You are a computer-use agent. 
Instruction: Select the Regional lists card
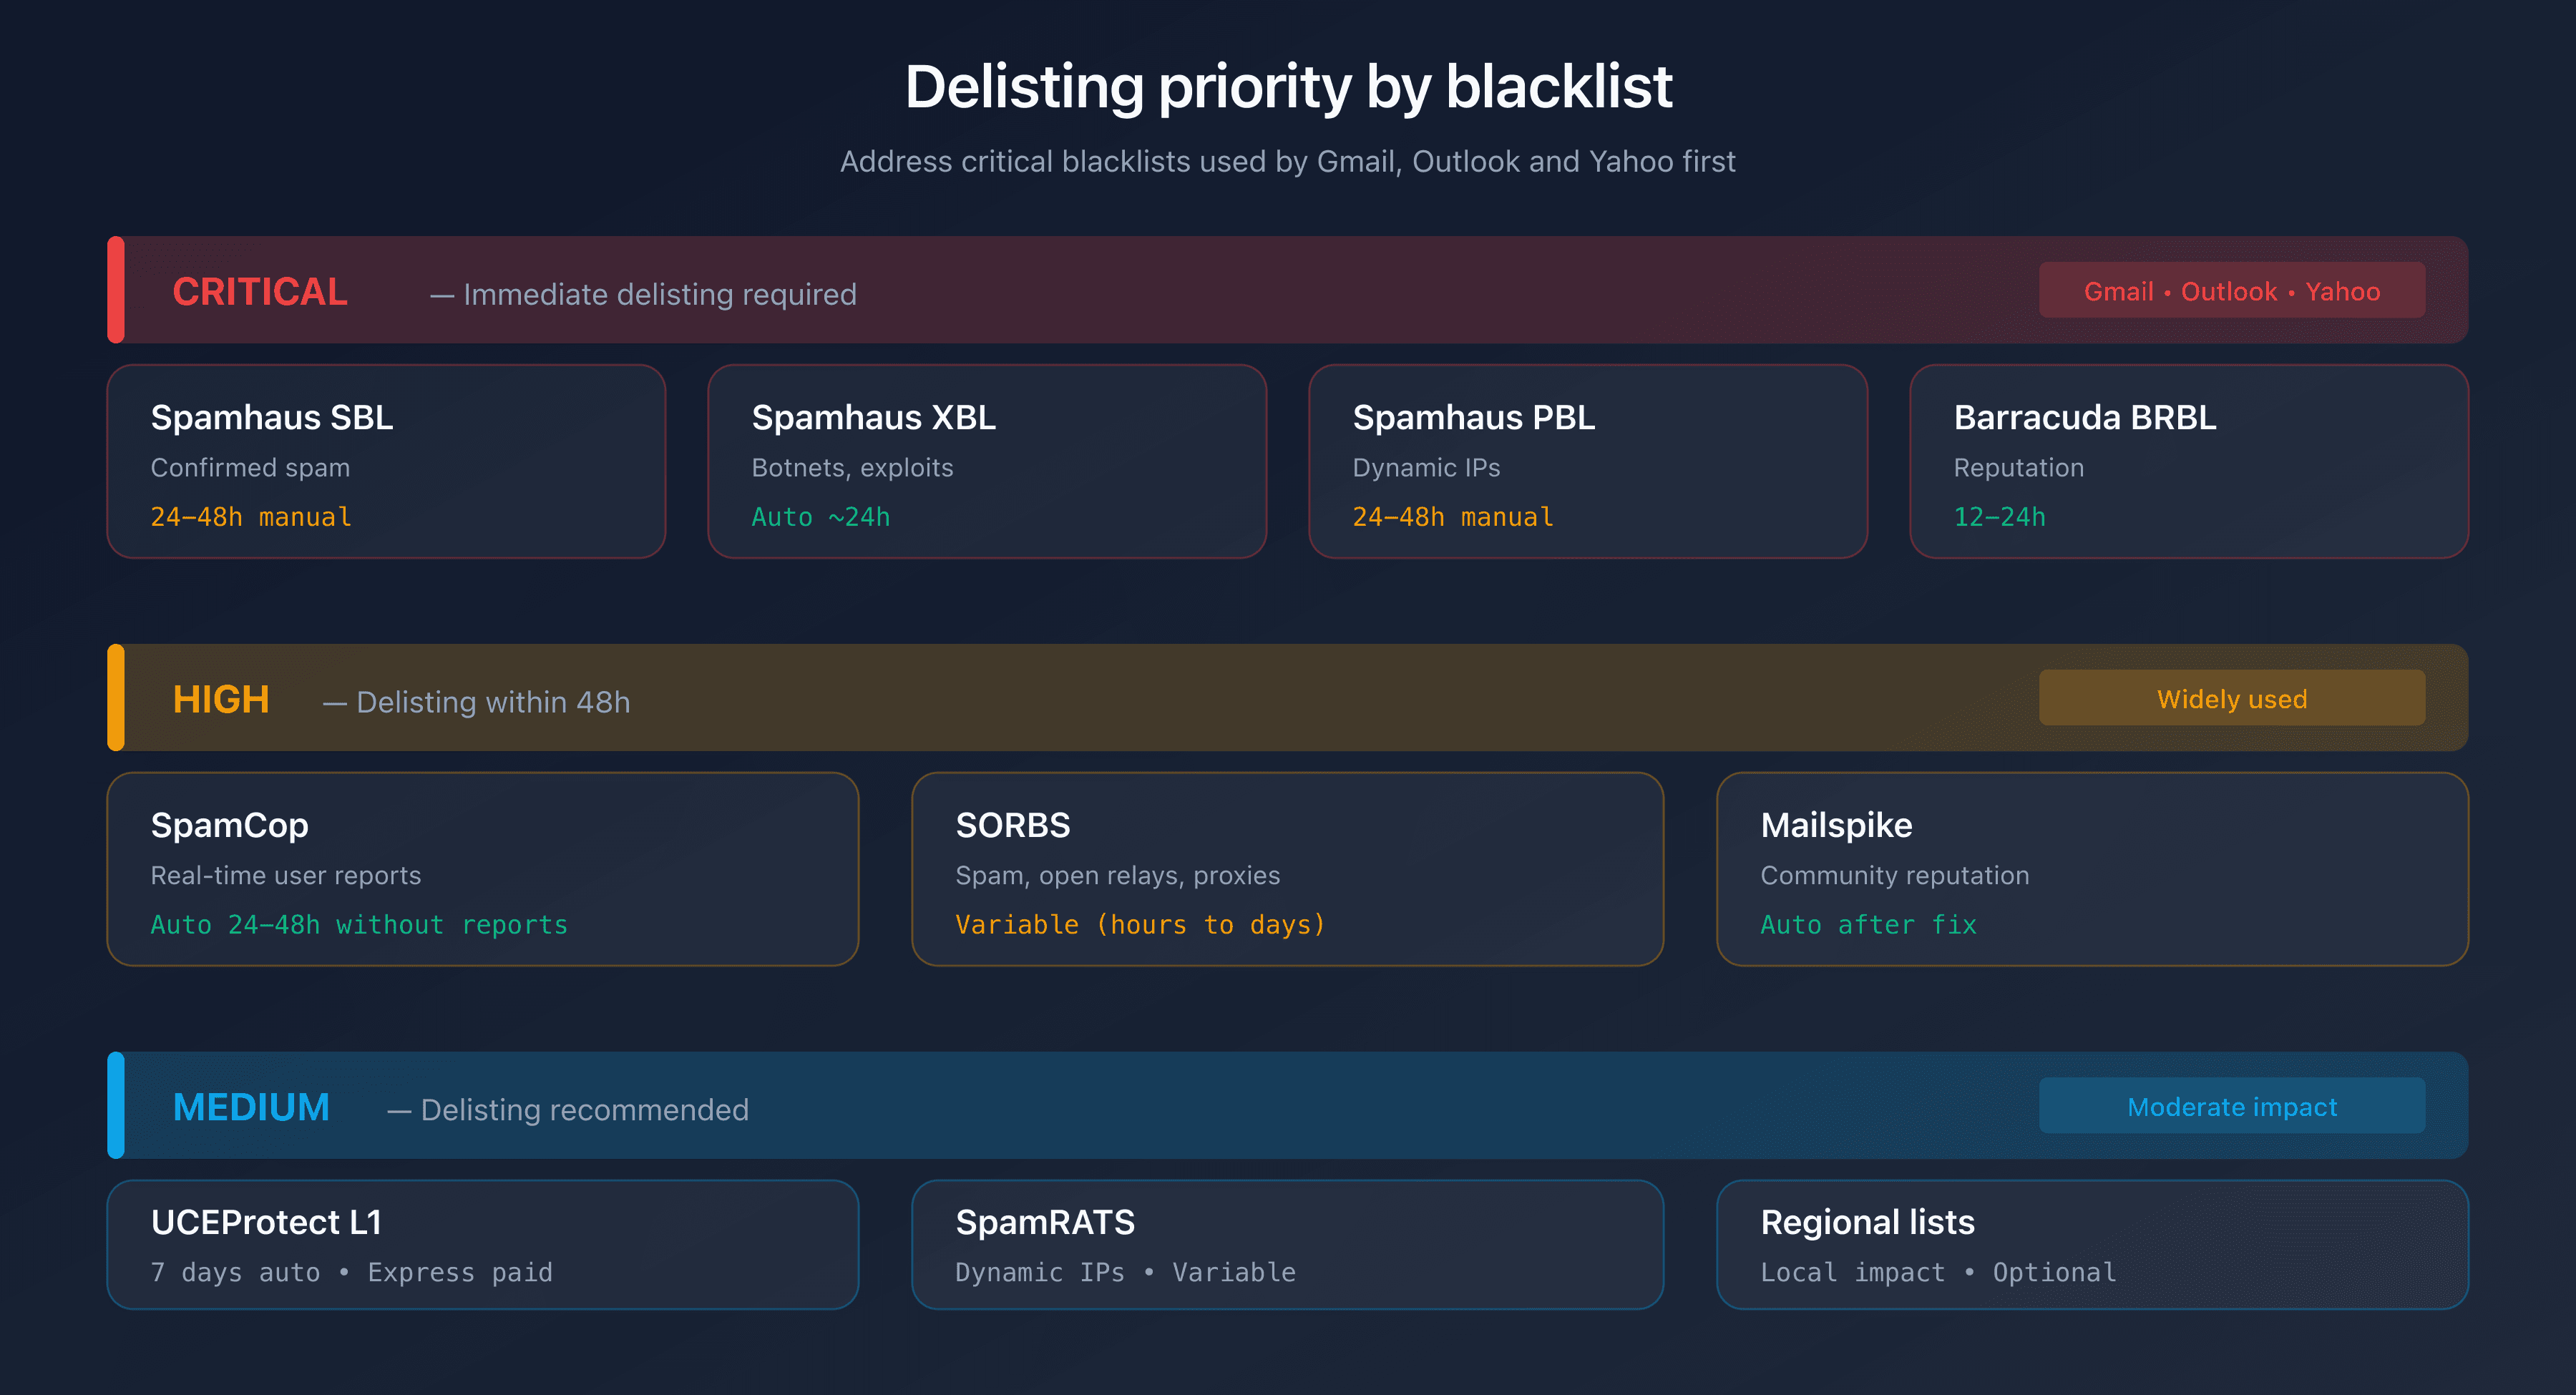2093,1244
